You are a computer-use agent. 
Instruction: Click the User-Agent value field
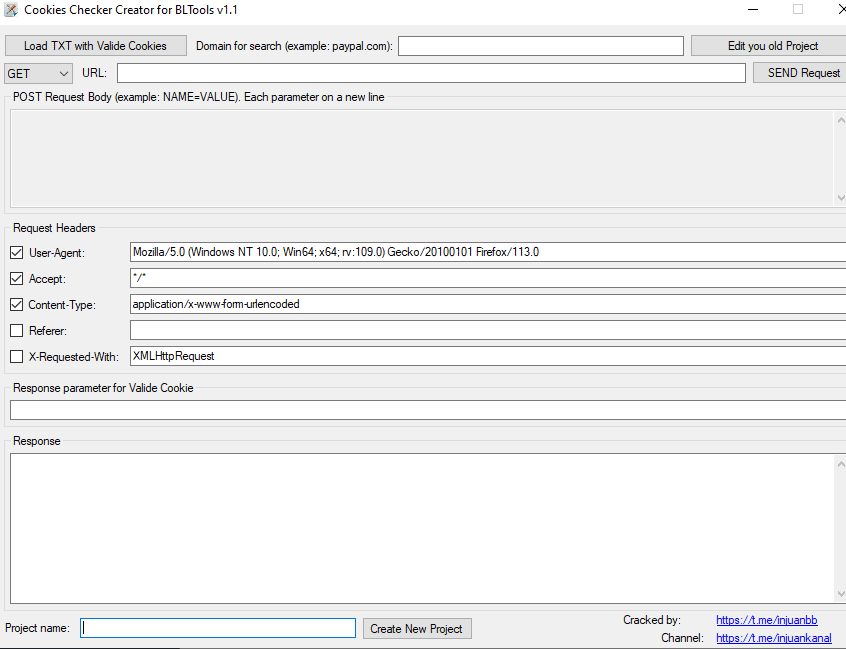click(488, 252)
